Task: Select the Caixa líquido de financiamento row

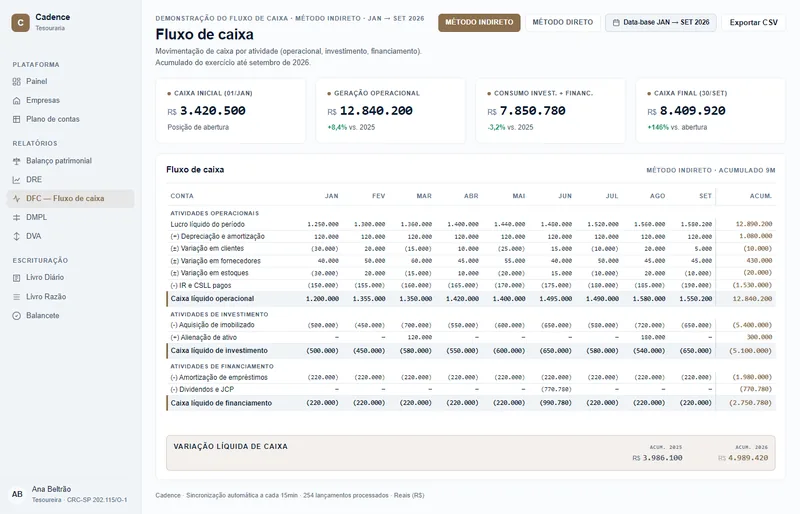Action: point(471,403)
